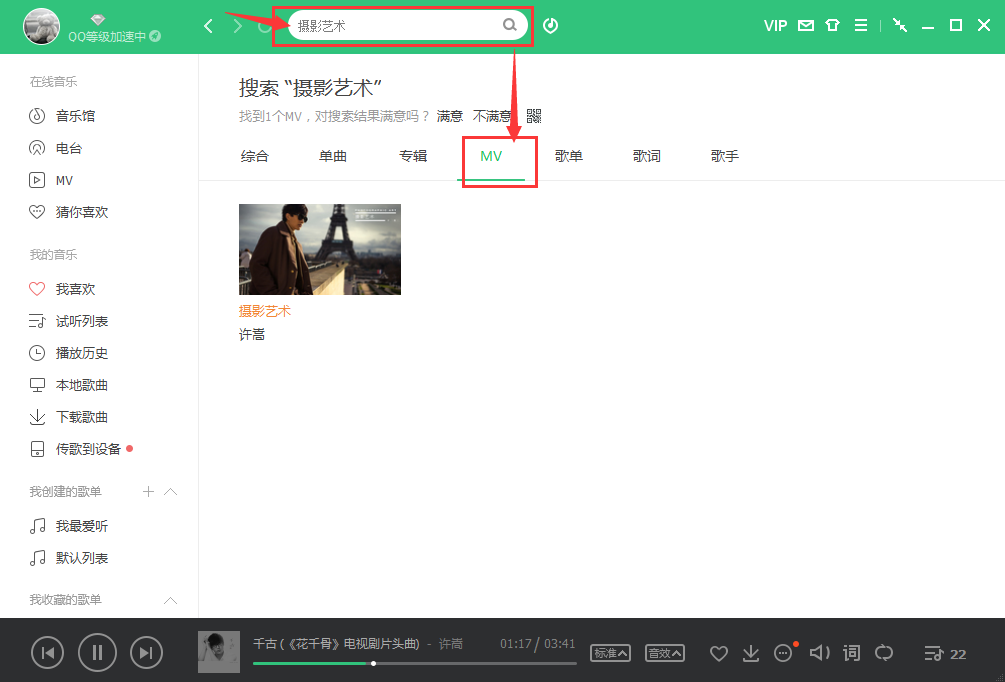1005x682 pixels.
Task: Switch to the 歌手 search tab
Action: (x=724, y=156)
